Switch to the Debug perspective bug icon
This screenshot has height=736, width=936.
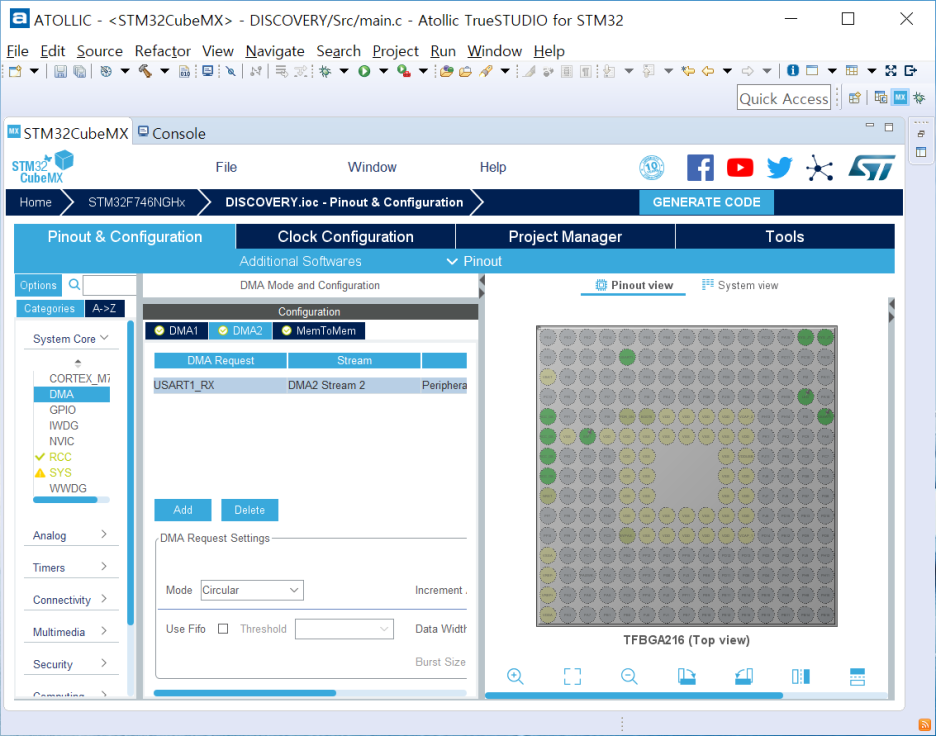[x=919, y=97]
